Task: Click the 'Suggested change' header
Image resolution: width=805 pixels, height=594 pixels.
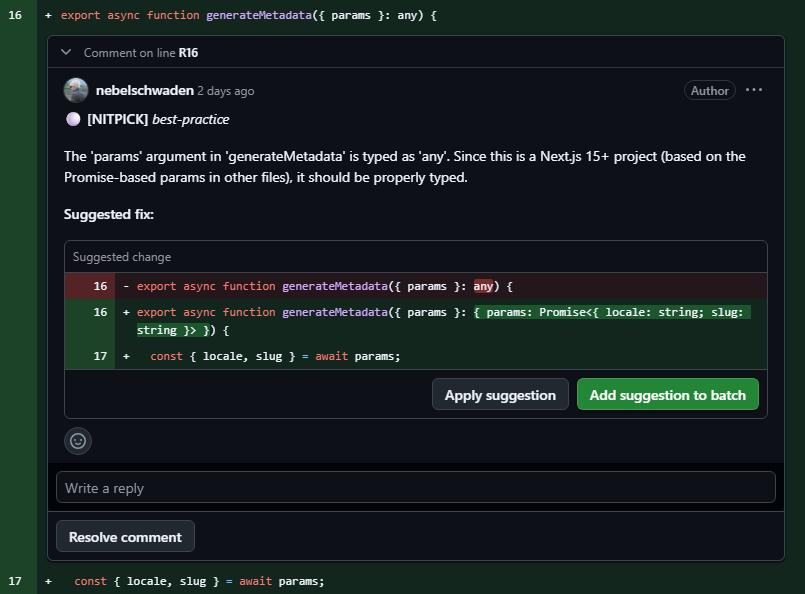Action: [122, 257]
